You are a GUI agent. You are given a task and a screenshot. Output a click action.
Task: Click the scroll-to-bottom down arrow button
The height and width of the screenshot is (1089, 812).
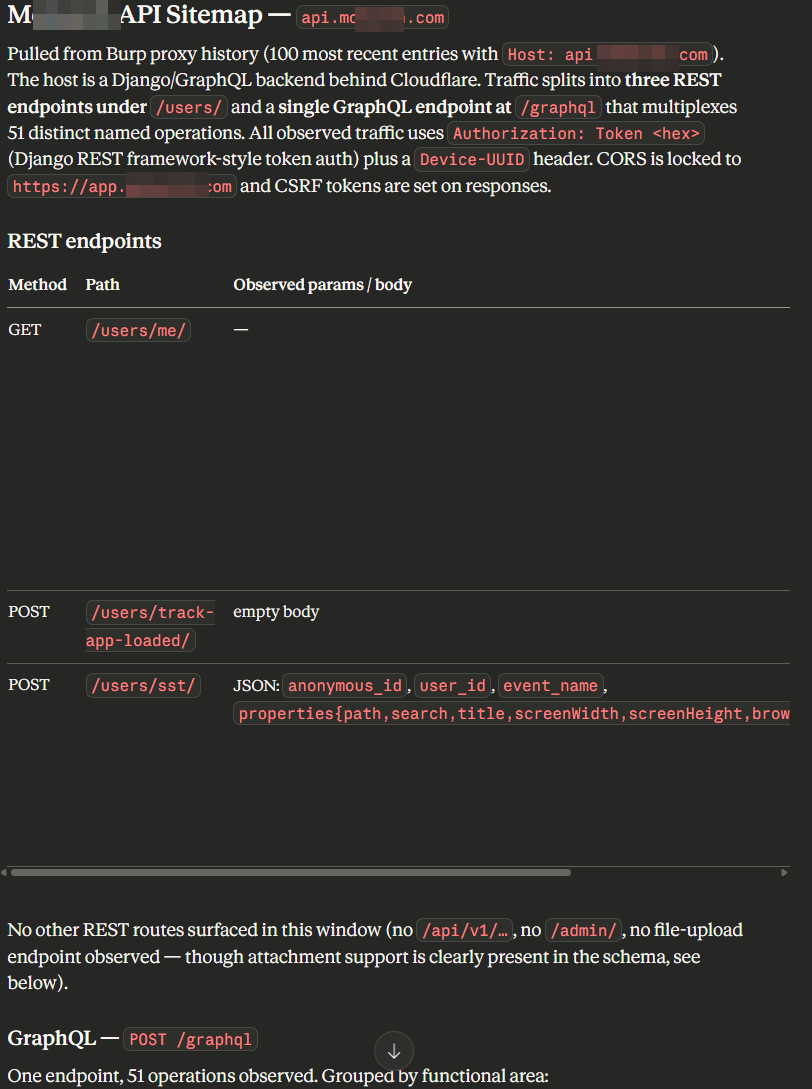tap(393, 1051)
